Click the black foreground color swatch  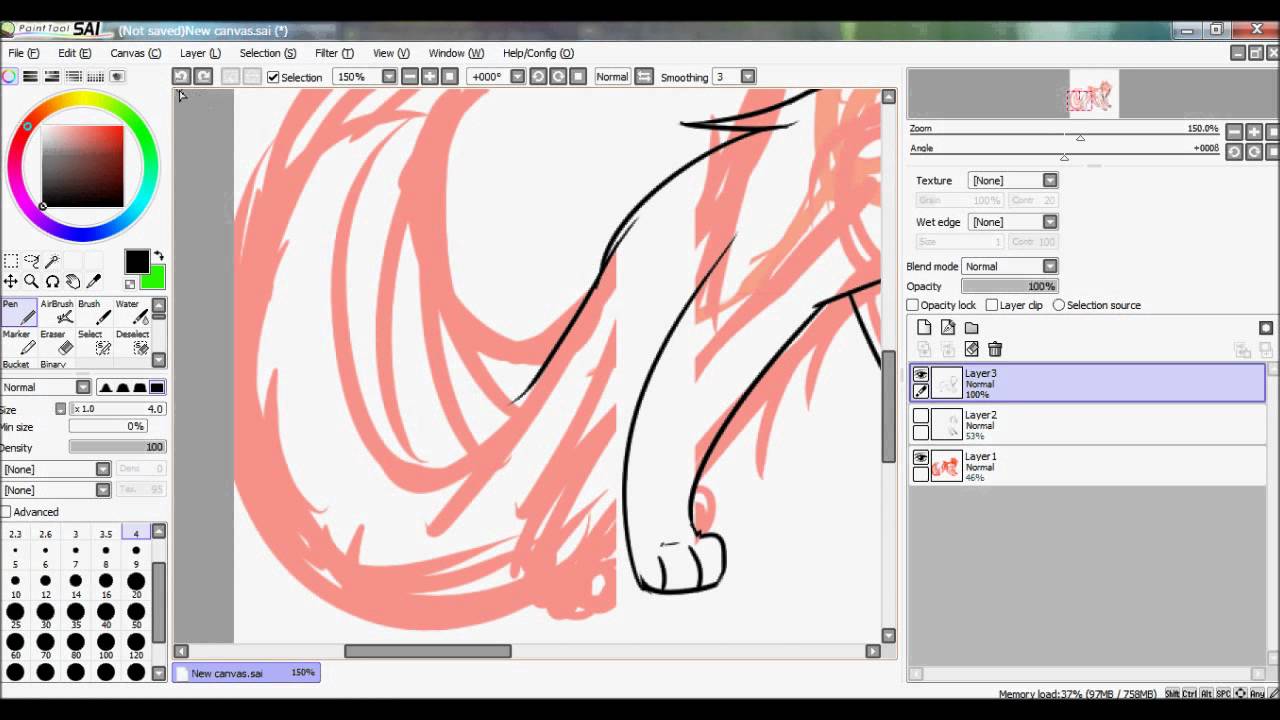tap(137, 262)
